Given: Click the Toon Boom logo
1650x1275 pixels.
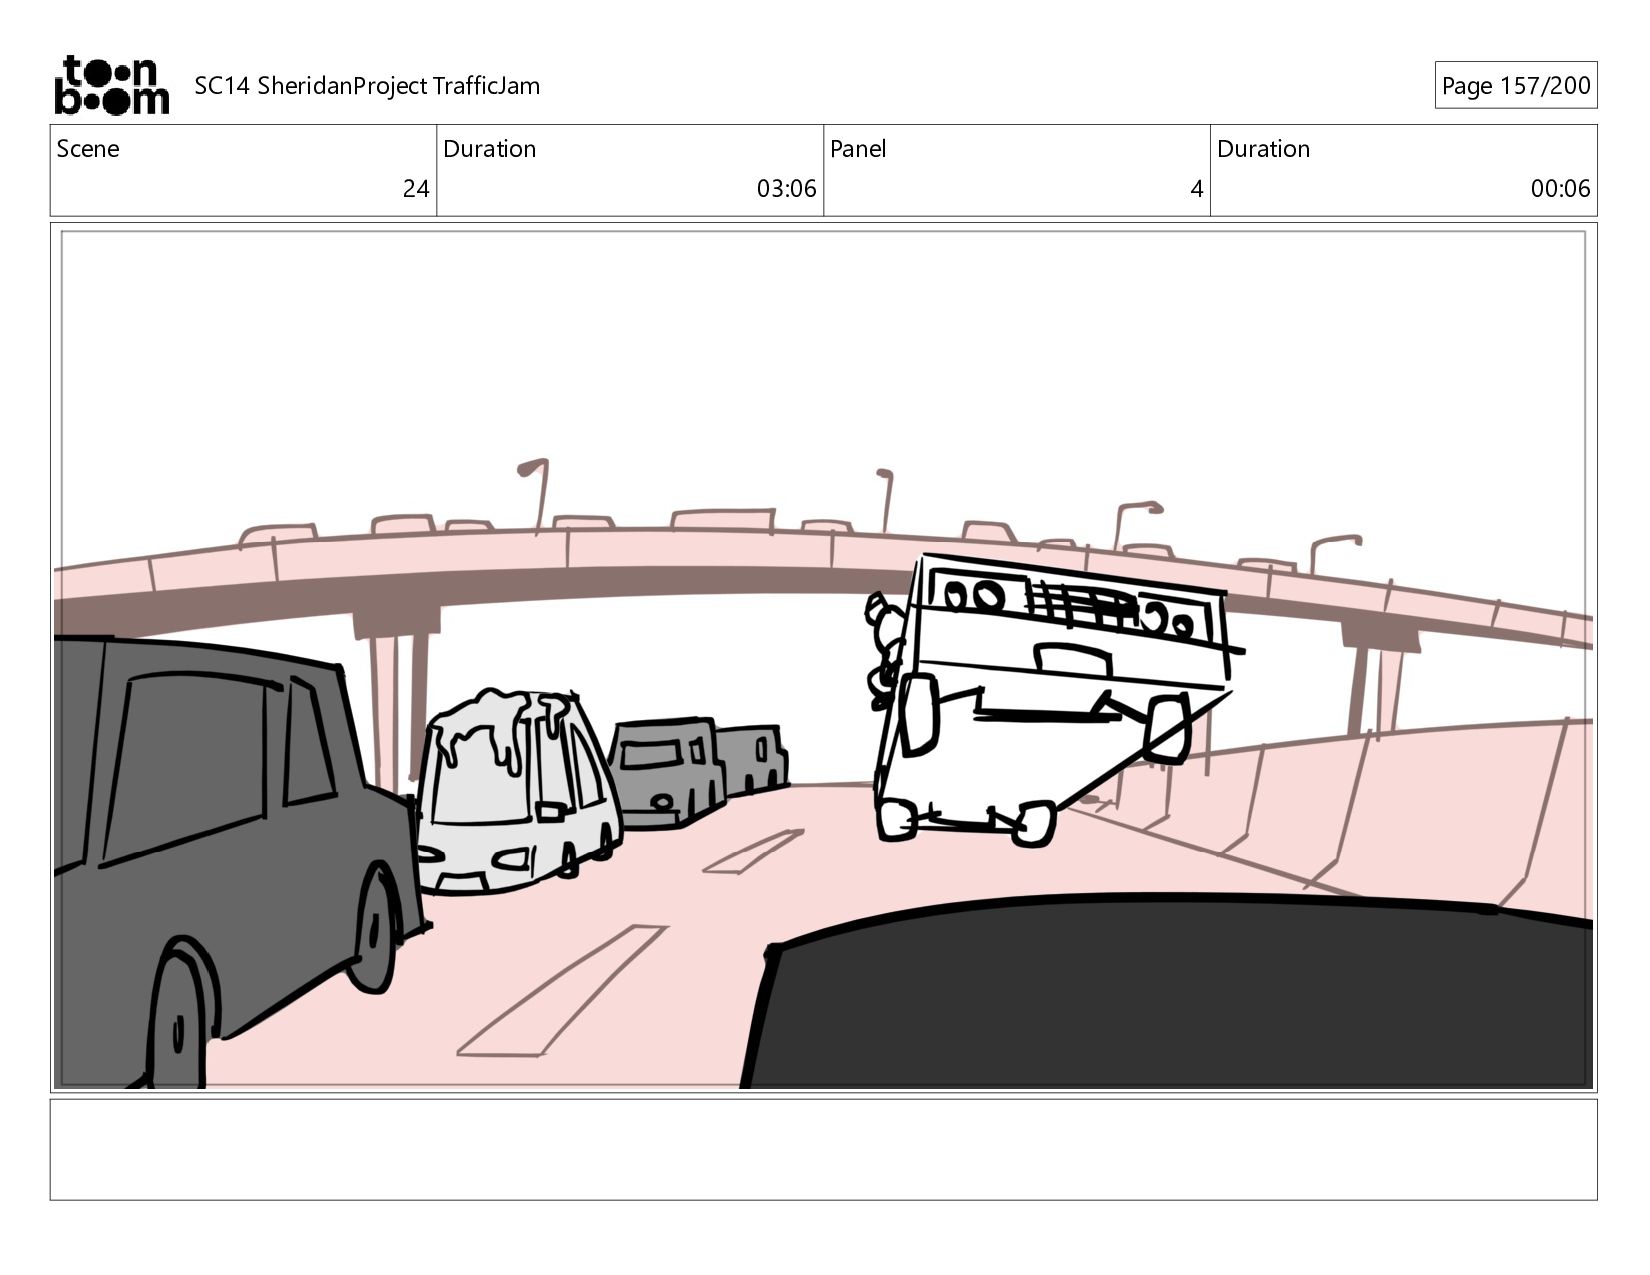Looking at the screenshot, I should click(x=111, y=85).
